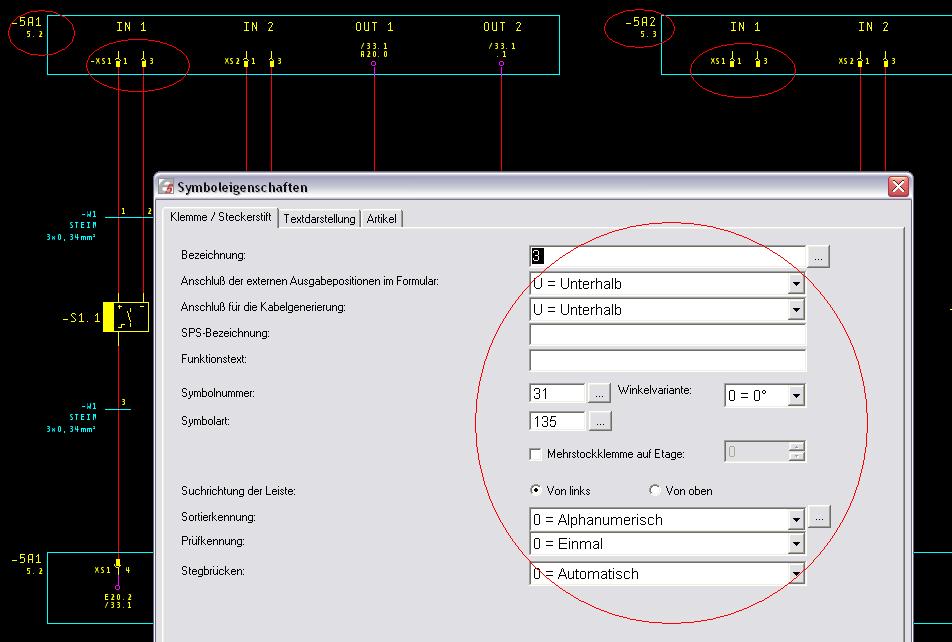The width and height of the screenshot is (952, 642).
Task: Click the Bezeichnung input field
Action: (667, 256)
